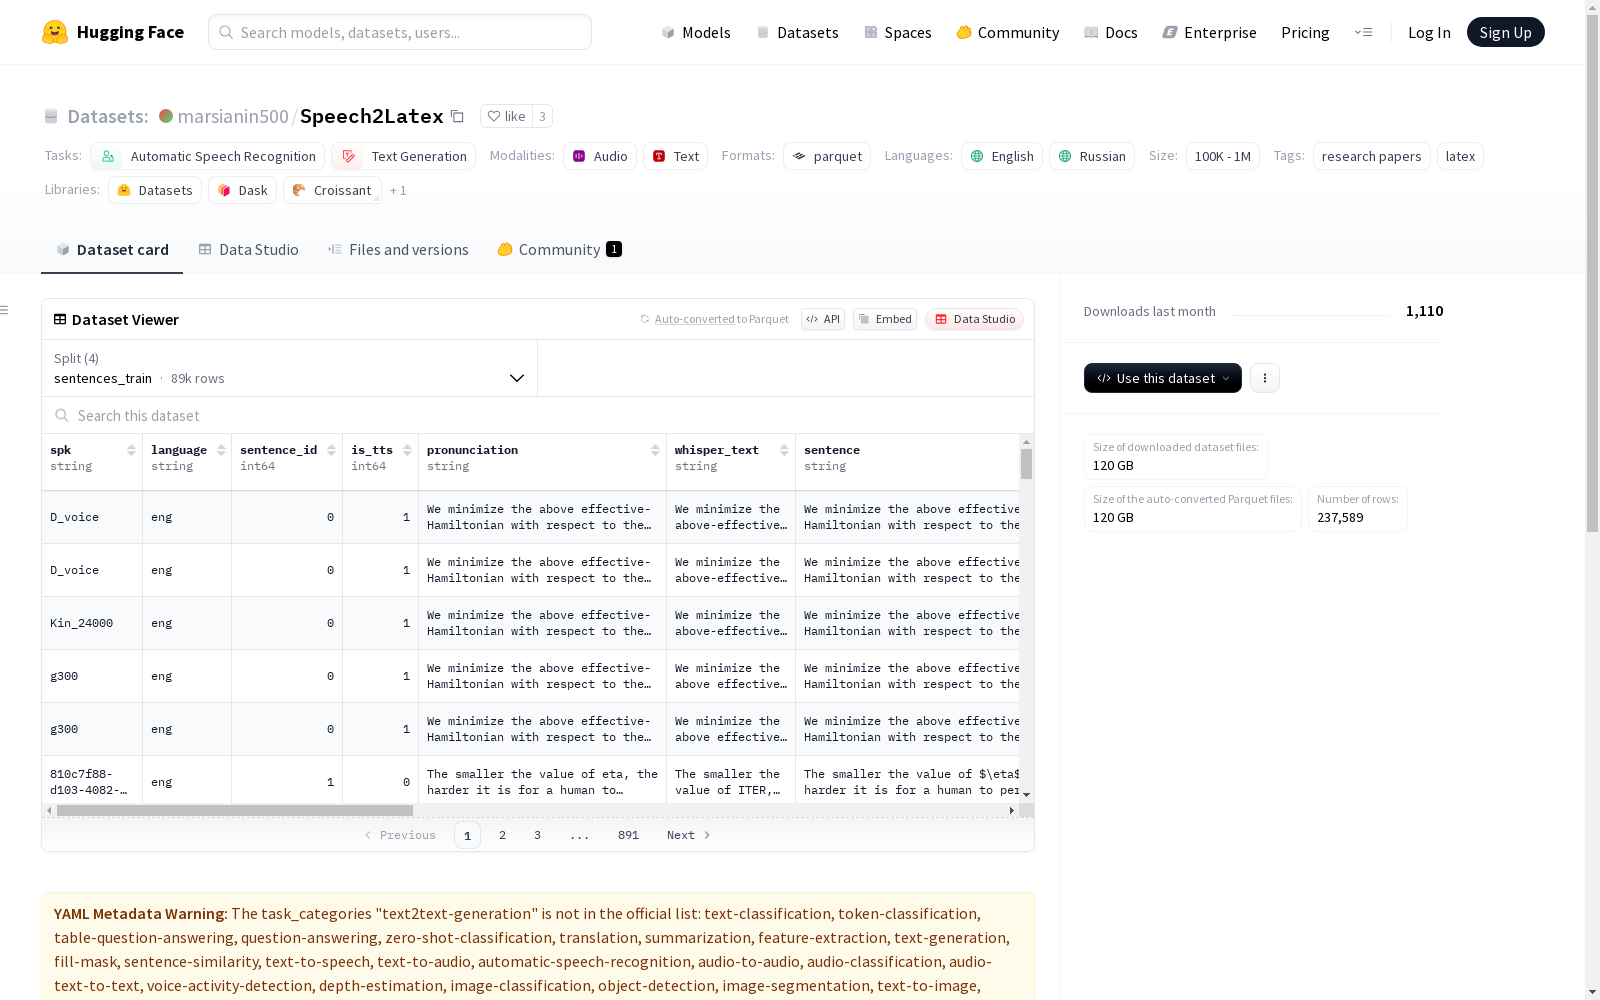Click the table's vertical scrollbar thumb

pyautogui.click(x=1026, y=464)
